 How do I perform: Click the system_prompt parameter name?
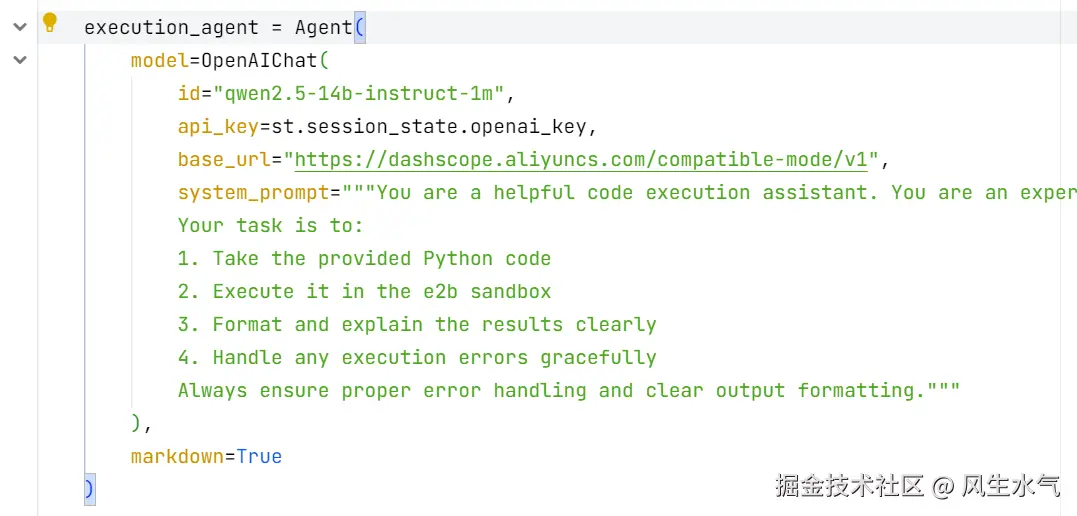click(253, 193)
